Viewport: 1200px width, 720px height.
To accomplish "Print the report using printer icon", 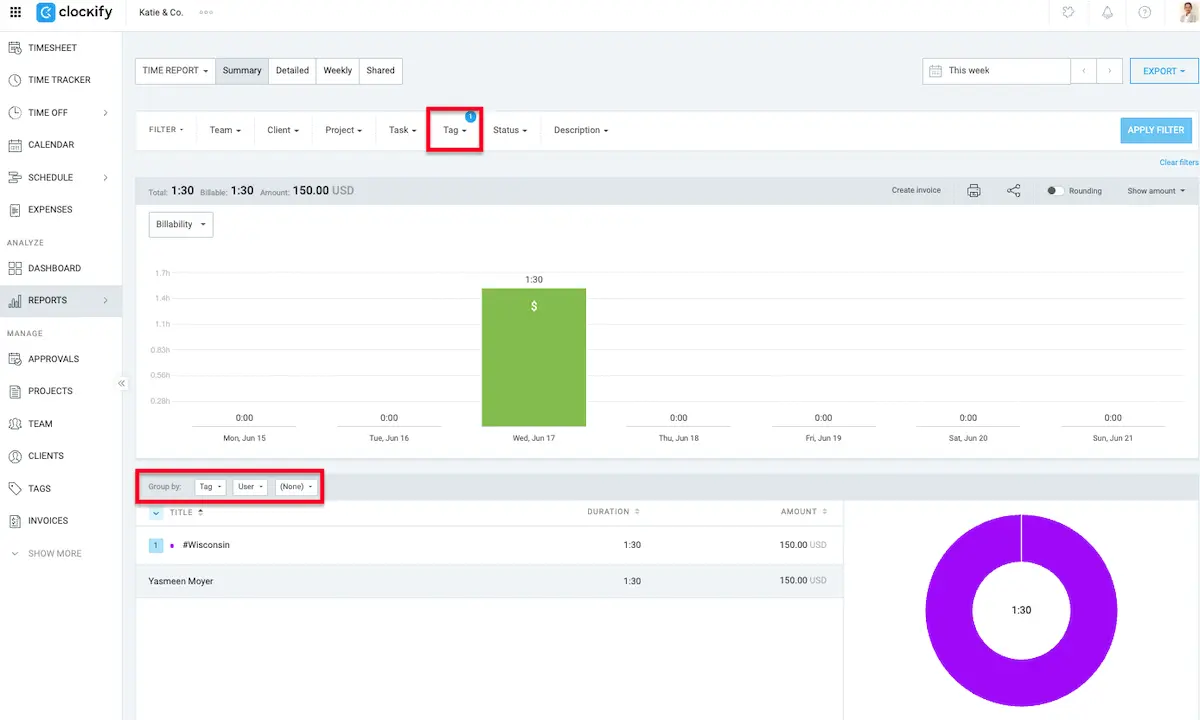I will [974, 191].
